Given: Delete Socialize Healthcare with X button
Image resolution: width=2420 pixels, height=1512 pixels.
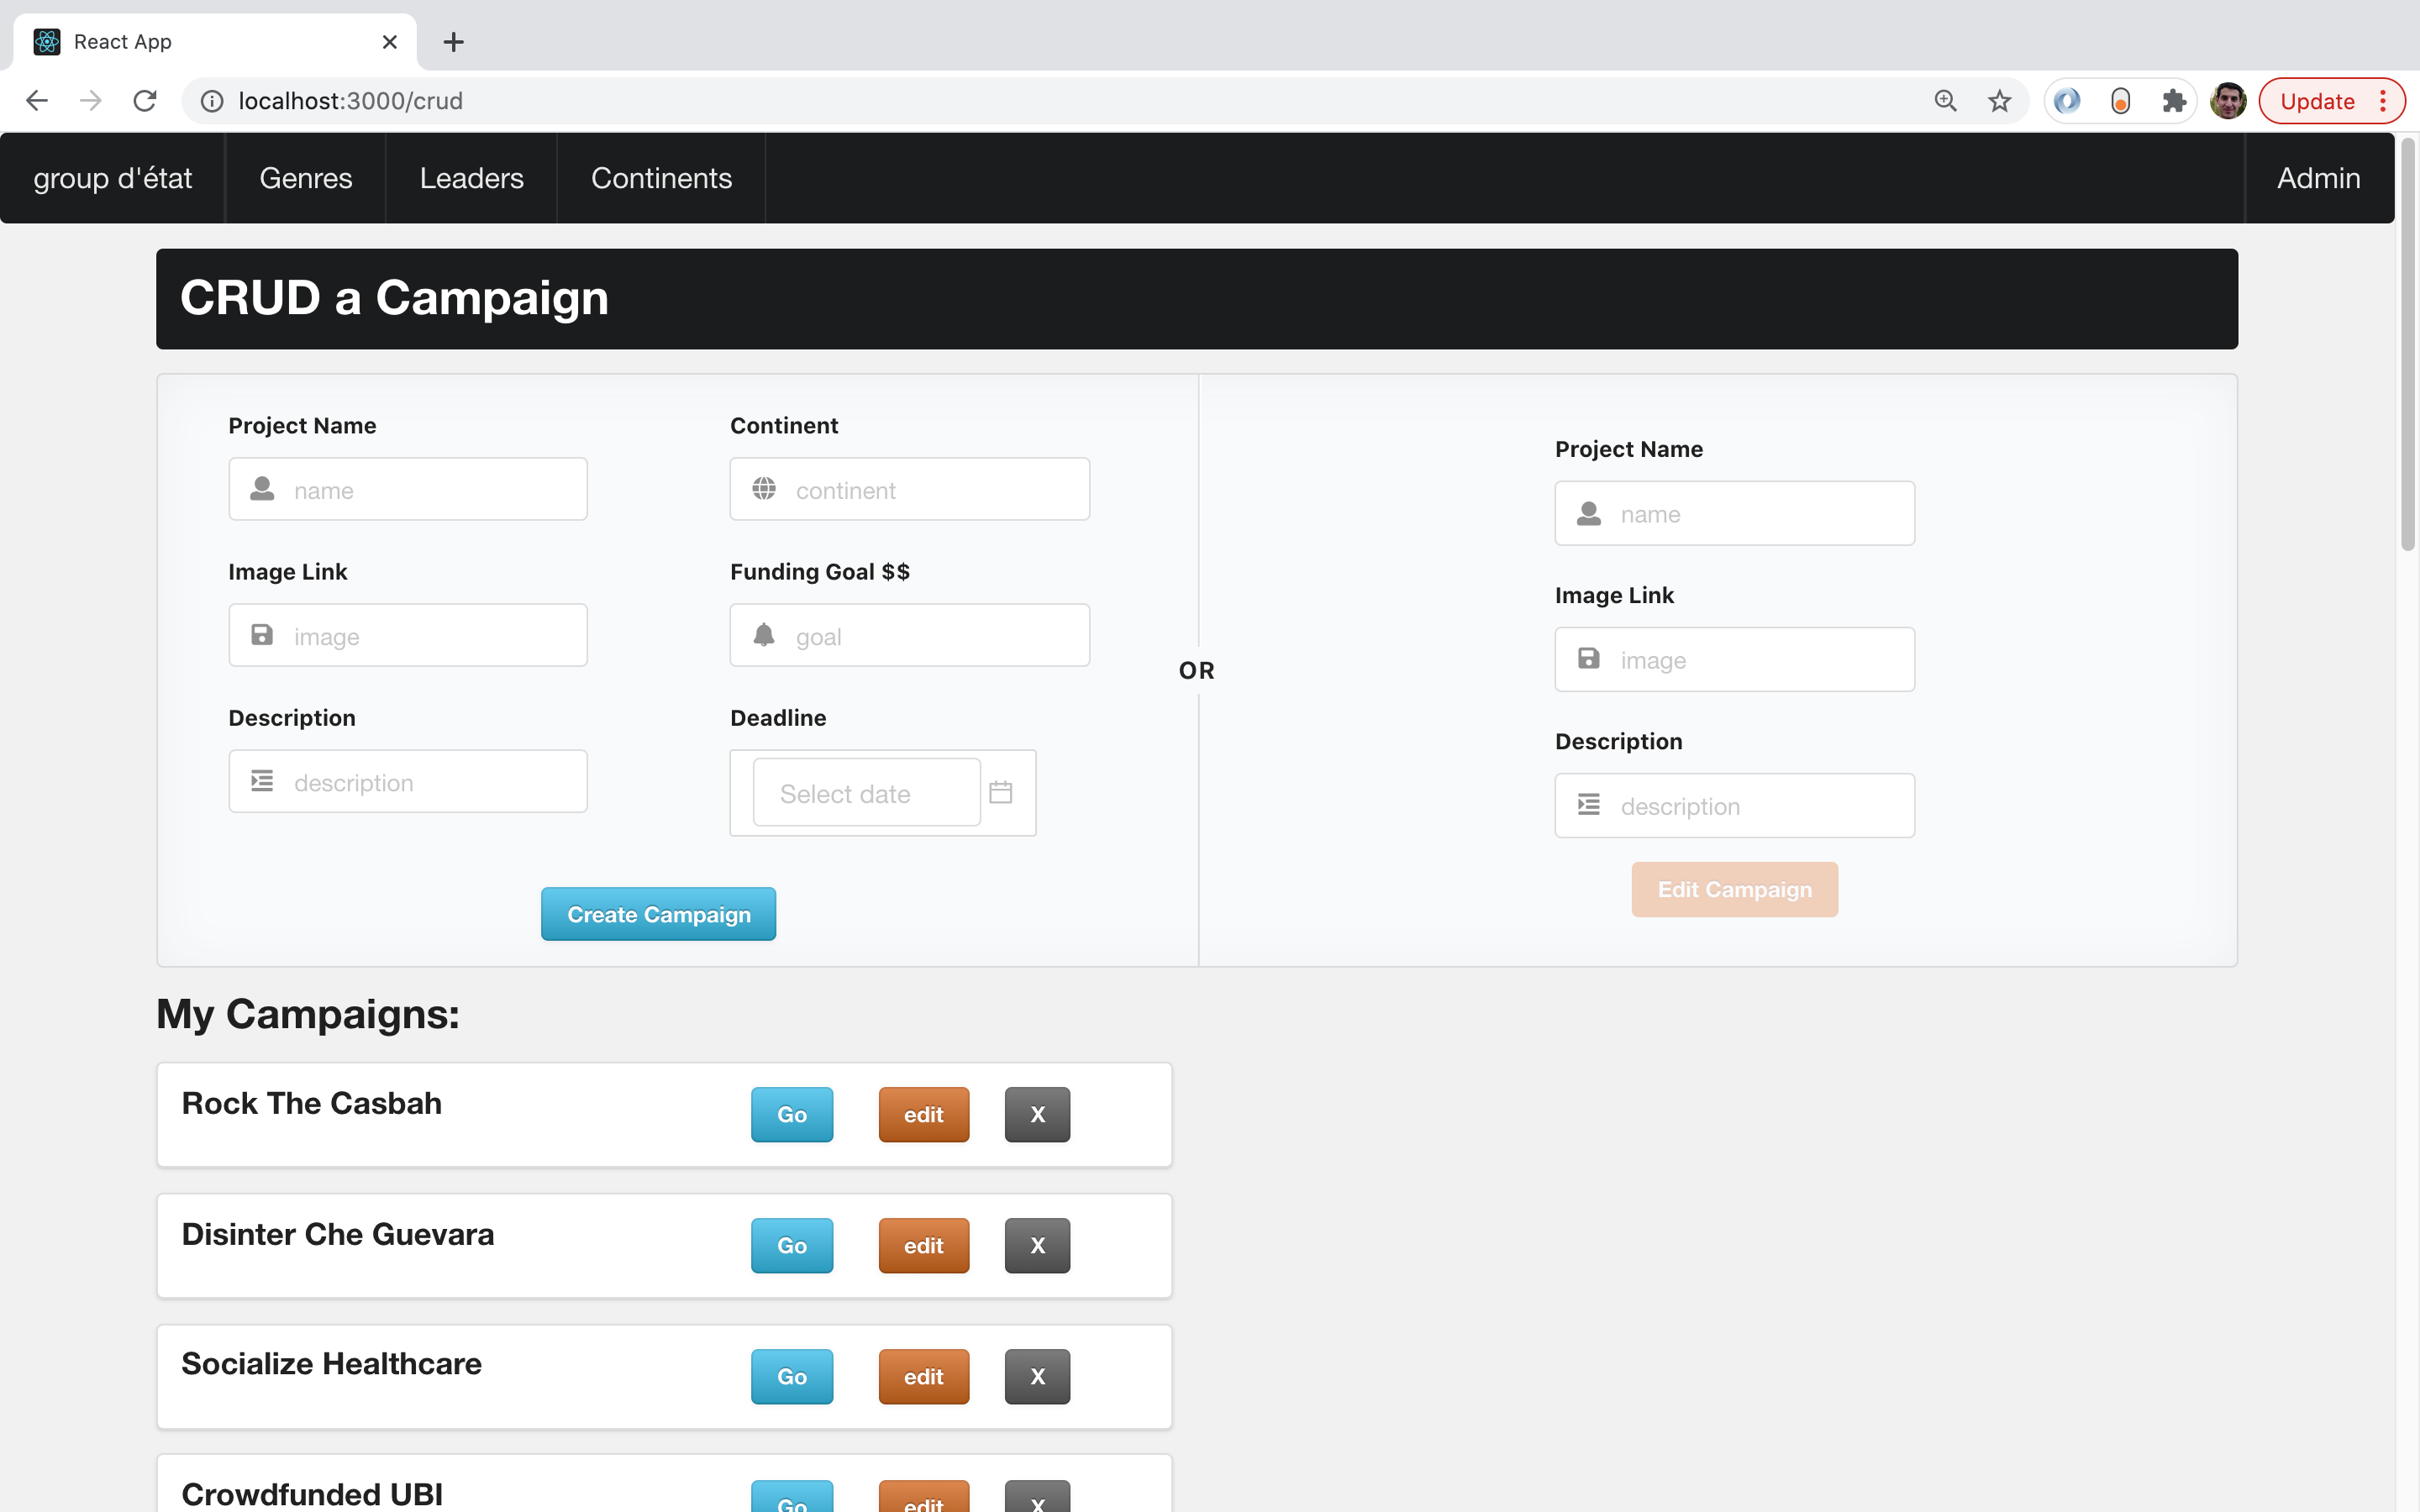Looking at the screenshot, I should coord(1037,1376).
